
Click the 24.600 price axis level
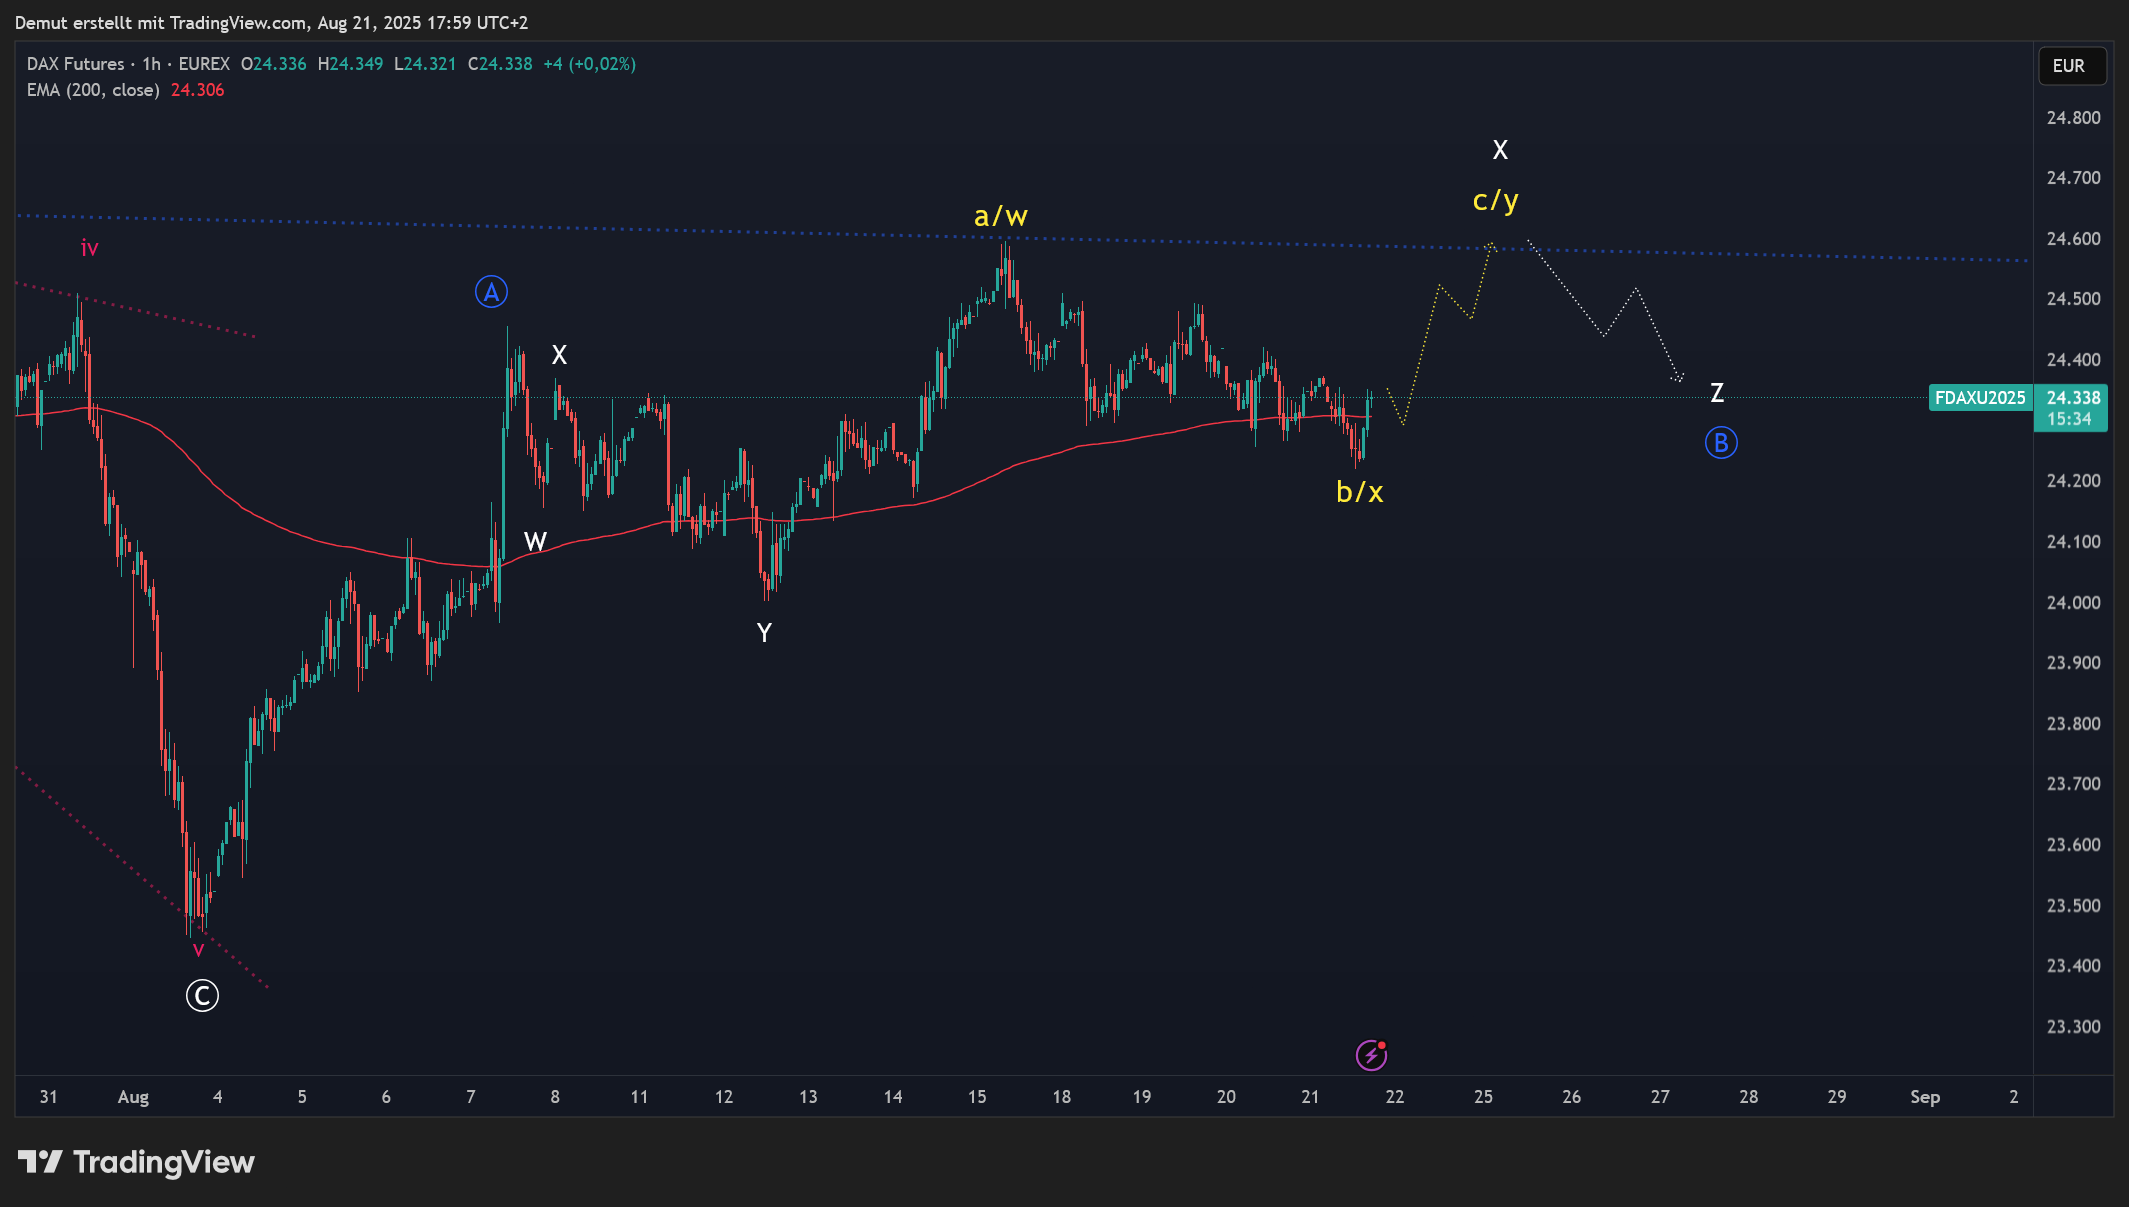point(2073,239)
